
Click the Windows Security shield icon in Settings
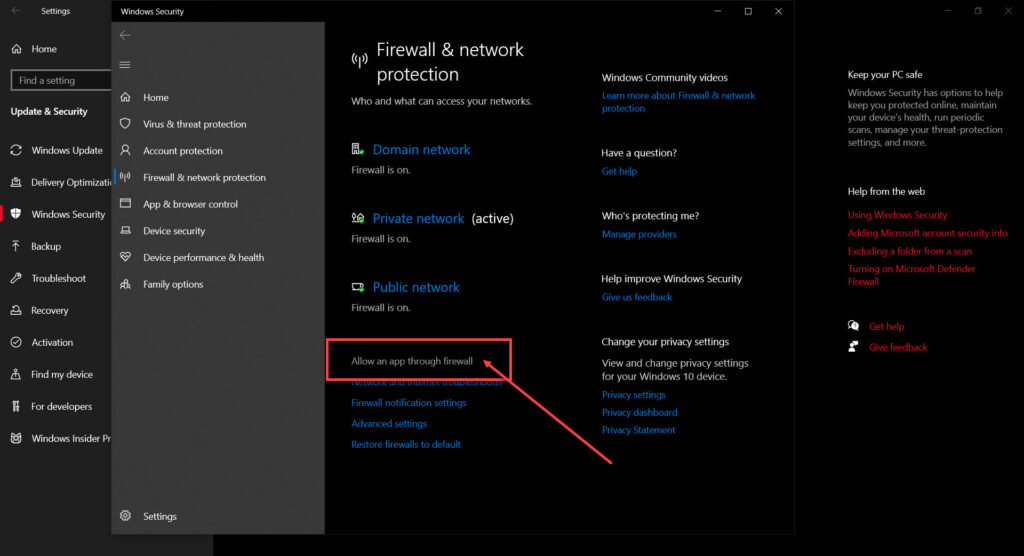coord(16,214)
